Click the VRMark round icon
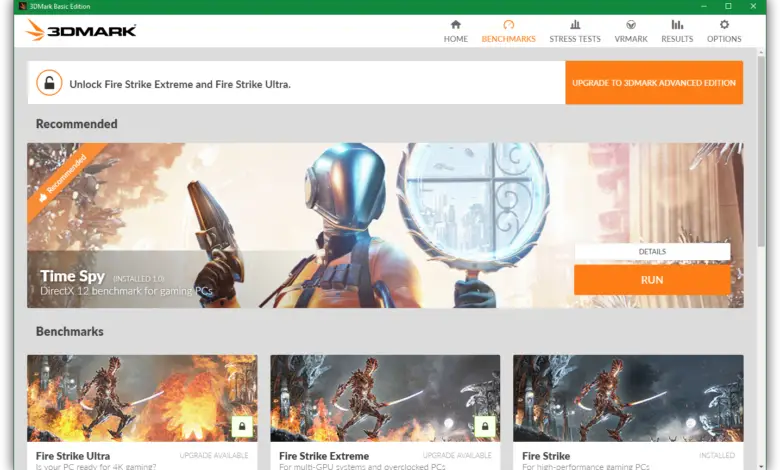This screenshot has height=470, width=780. [631, 24]
